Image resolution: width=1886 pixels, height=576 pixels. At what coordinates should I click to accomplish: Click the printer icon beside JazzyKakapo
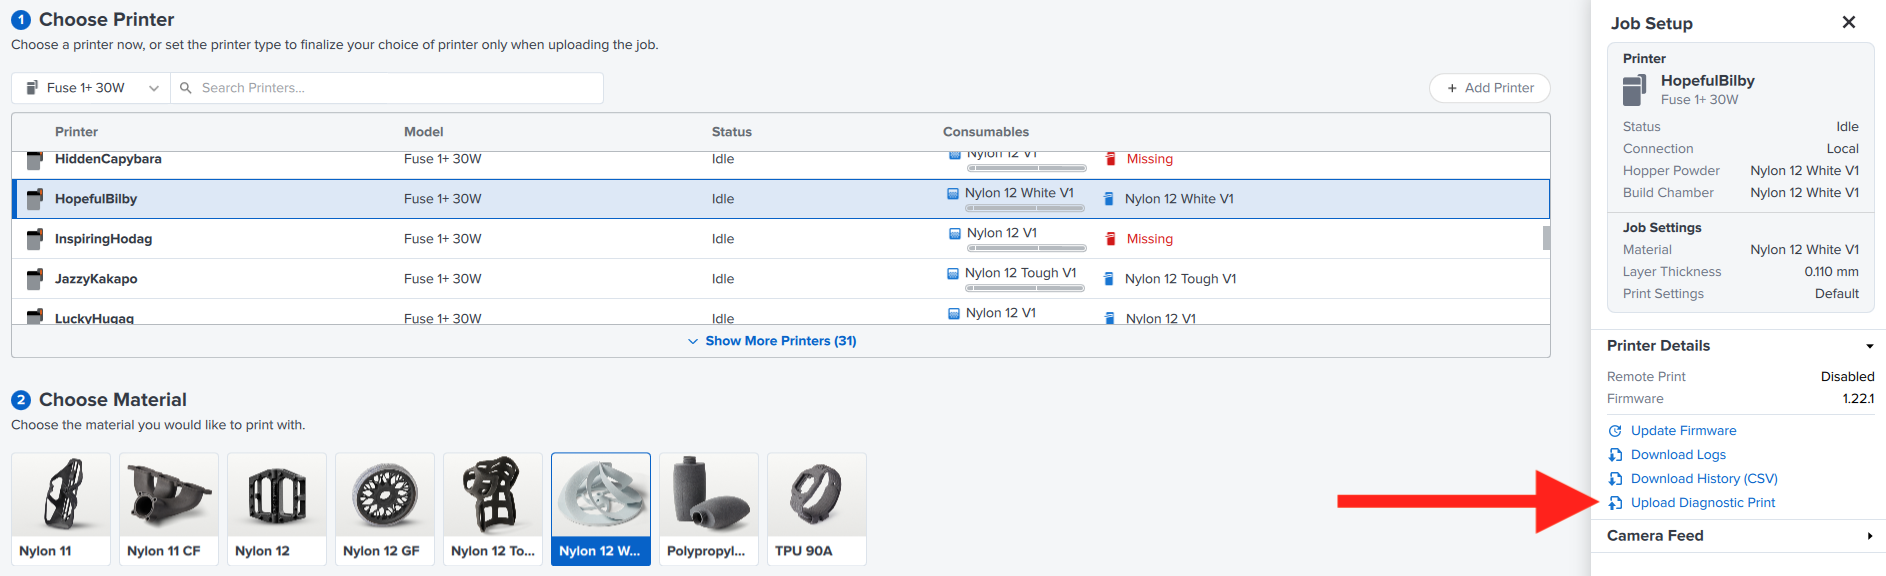(x=35, y=279)
